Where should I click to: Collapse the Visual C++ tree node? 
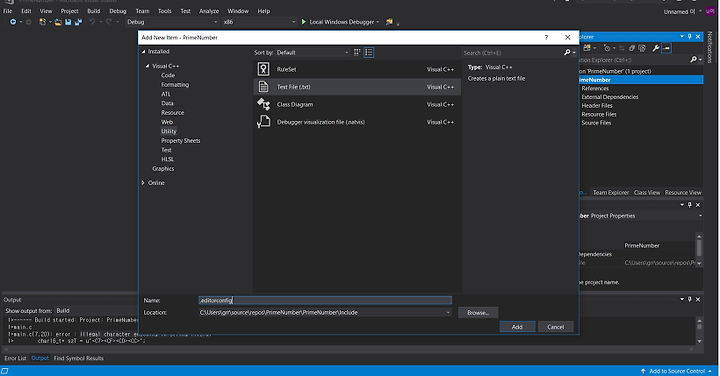(147, 66)
